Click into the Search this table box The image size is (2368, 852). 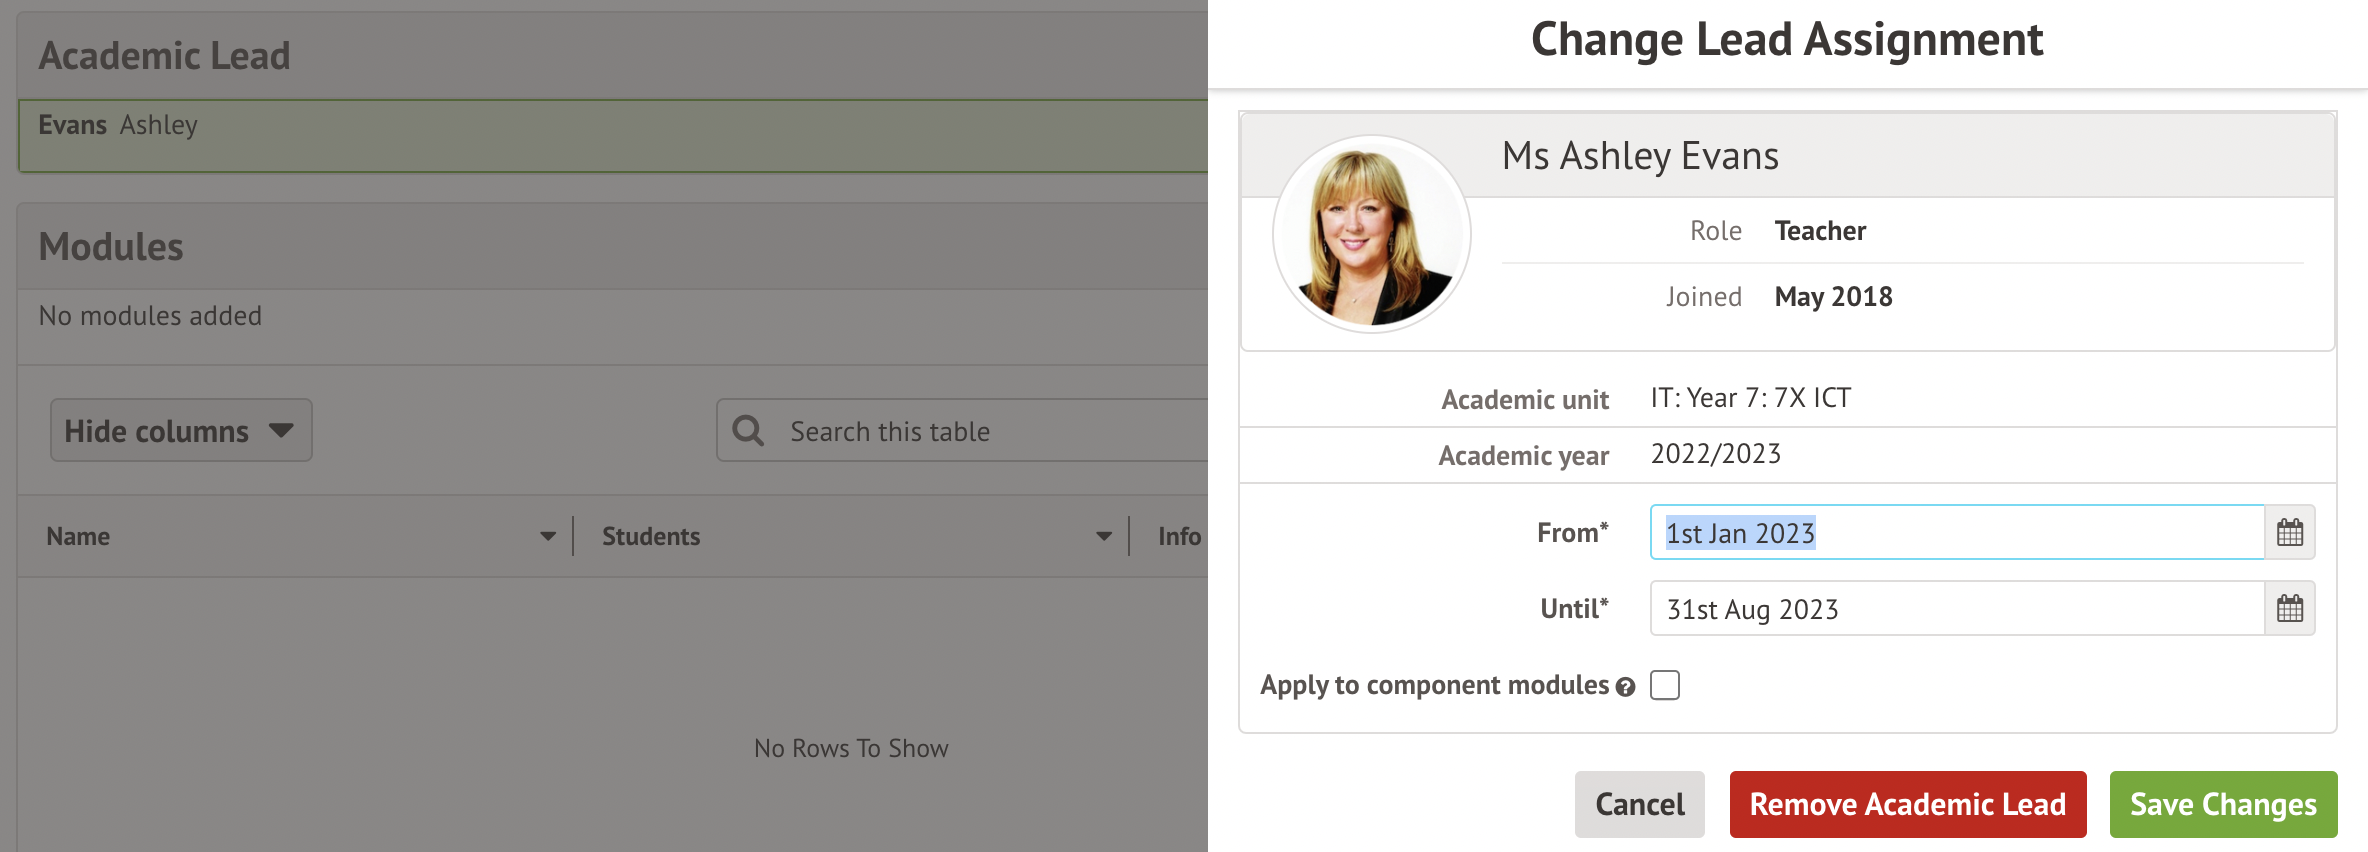coord(990,431)
